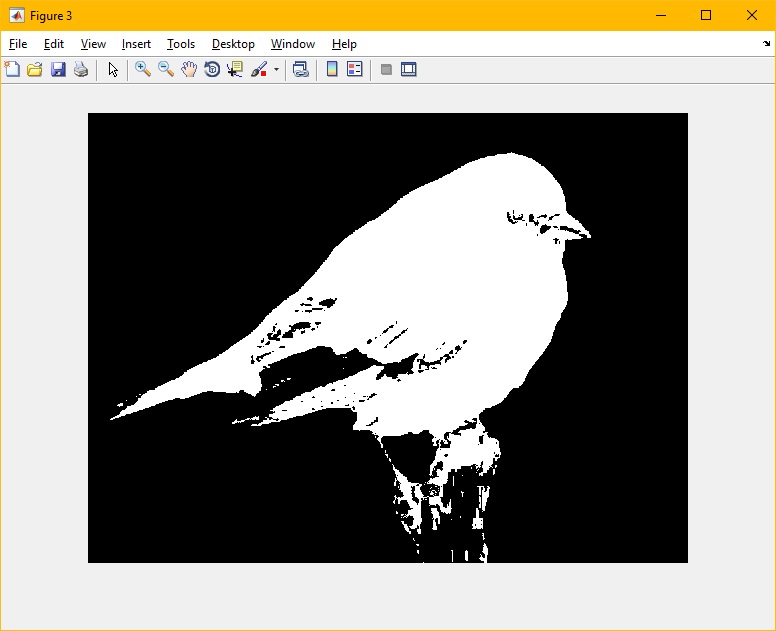This screenshot has width=776, height=631.
Task: Open the Insert menu
Action: [x=136, y=44]
